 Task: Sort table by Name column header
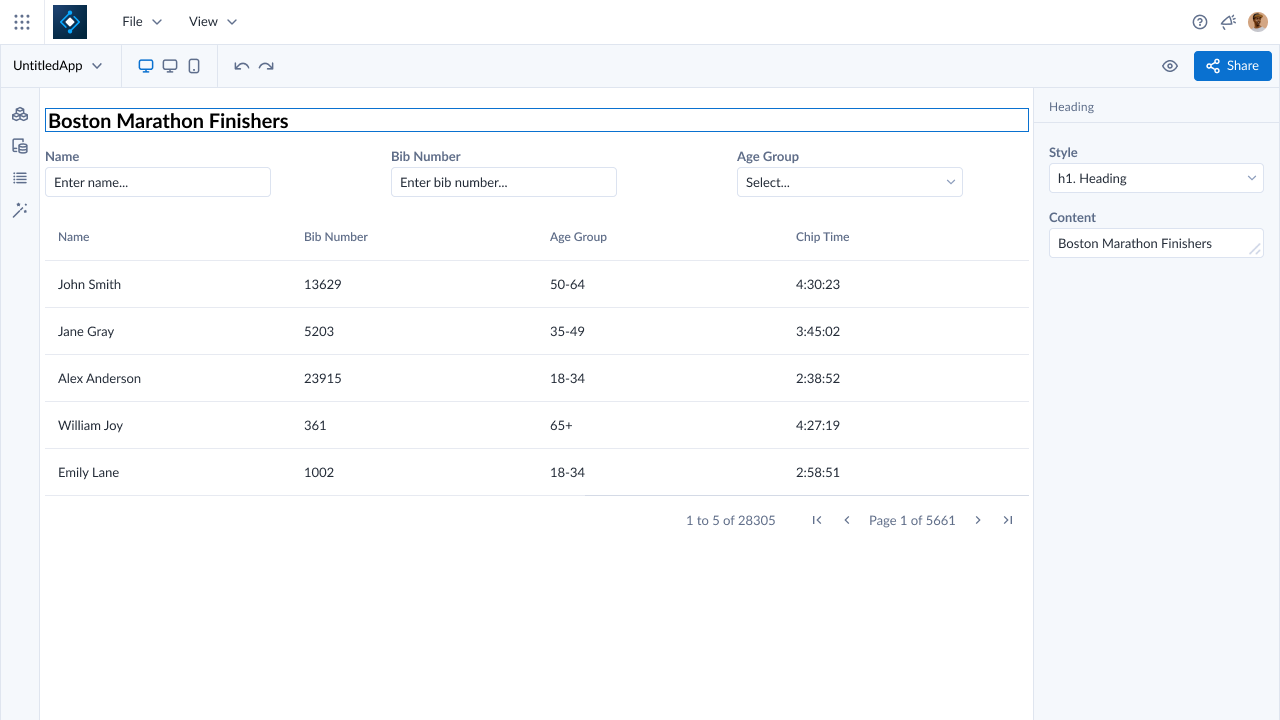[74, 237]
